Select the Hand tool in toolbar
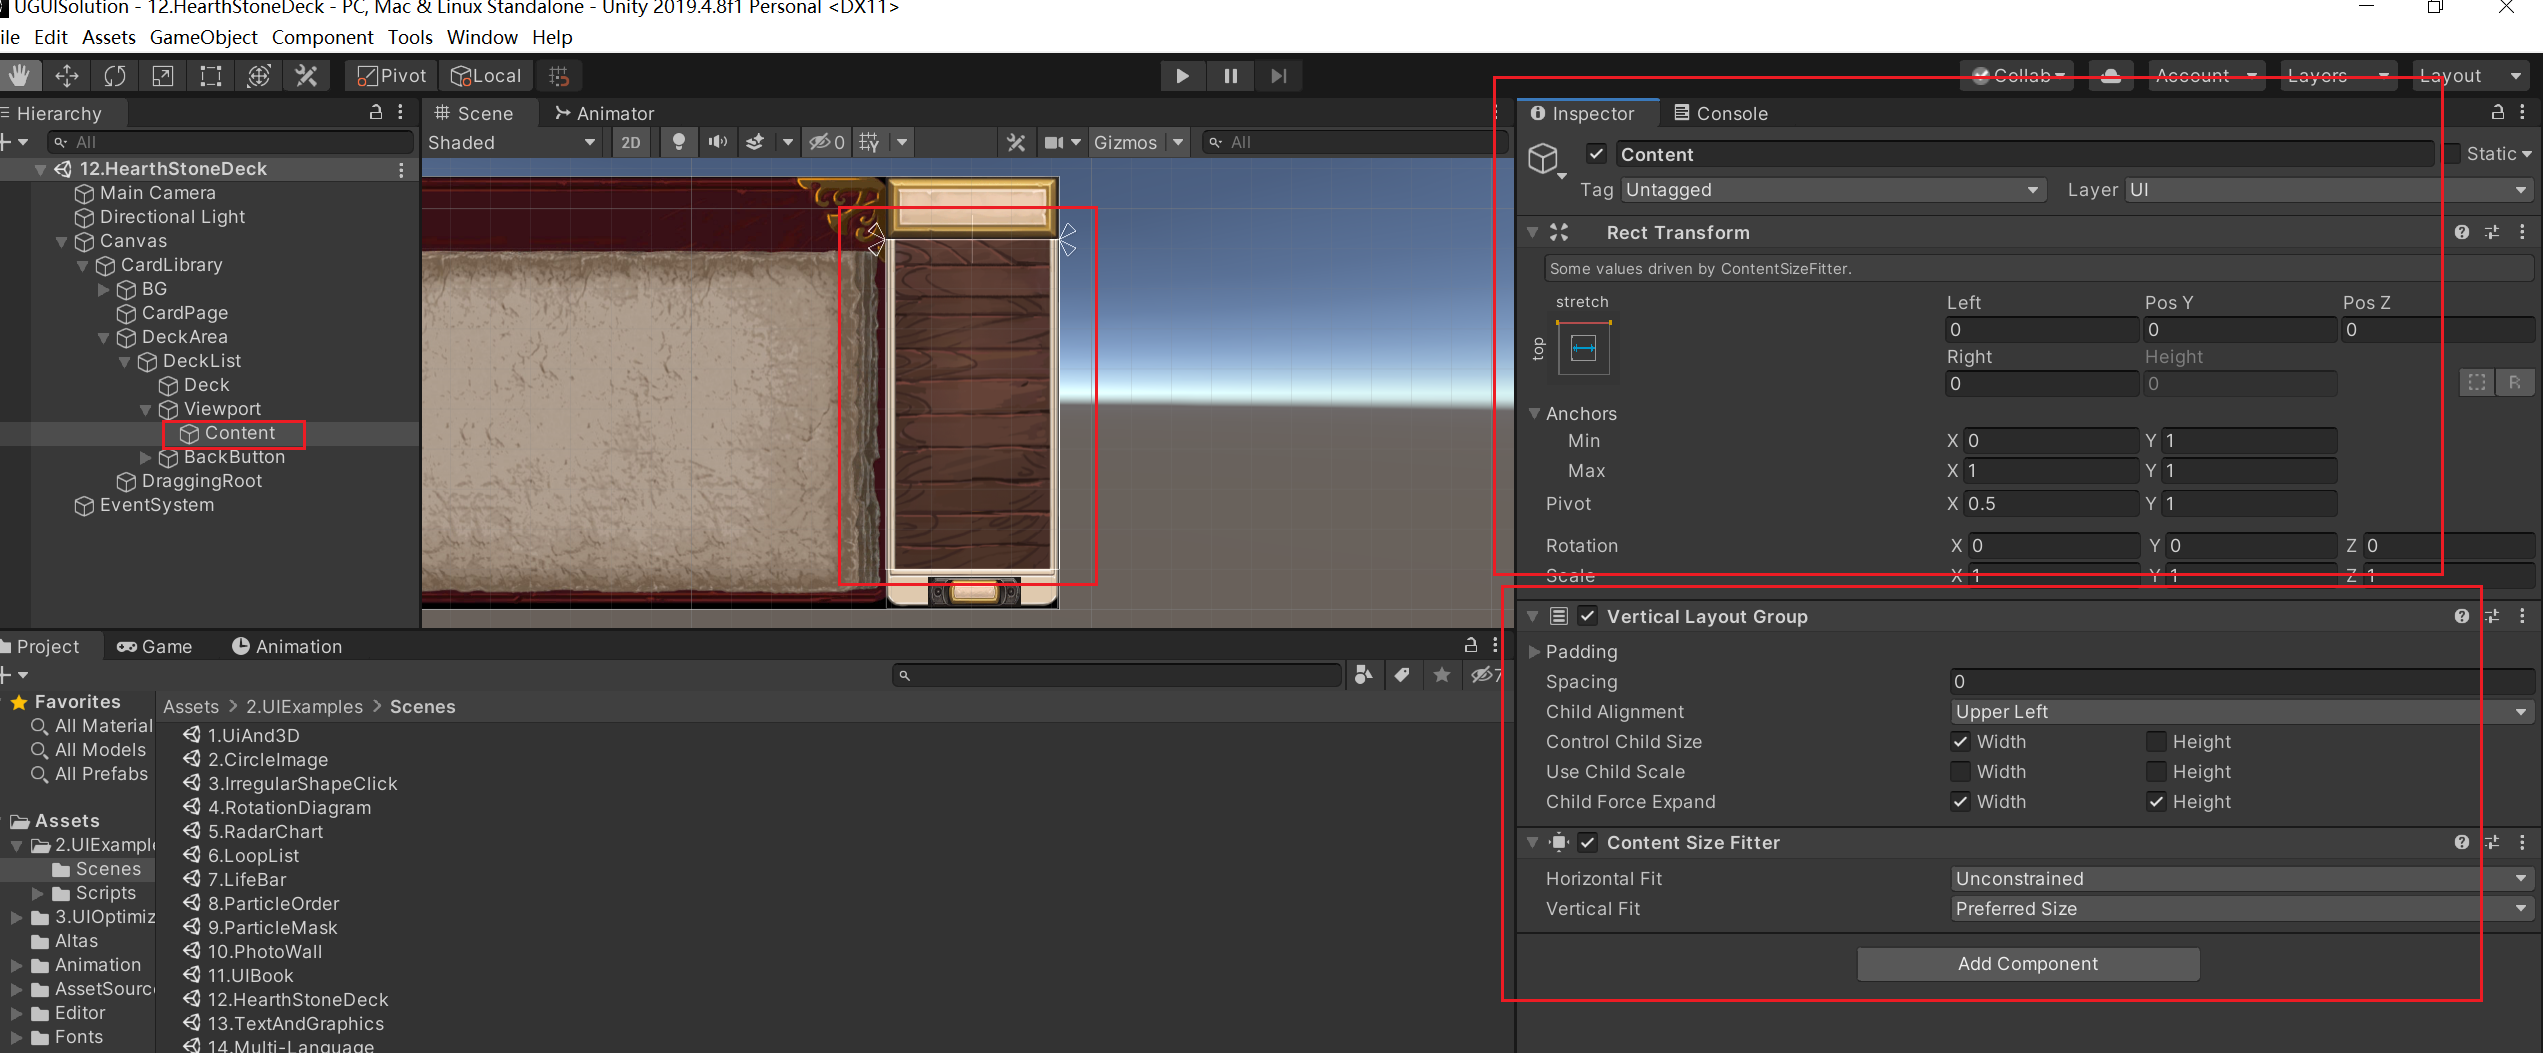Screen dimensions: 2543x1053 pyautogui.click(x=20, y=76)
